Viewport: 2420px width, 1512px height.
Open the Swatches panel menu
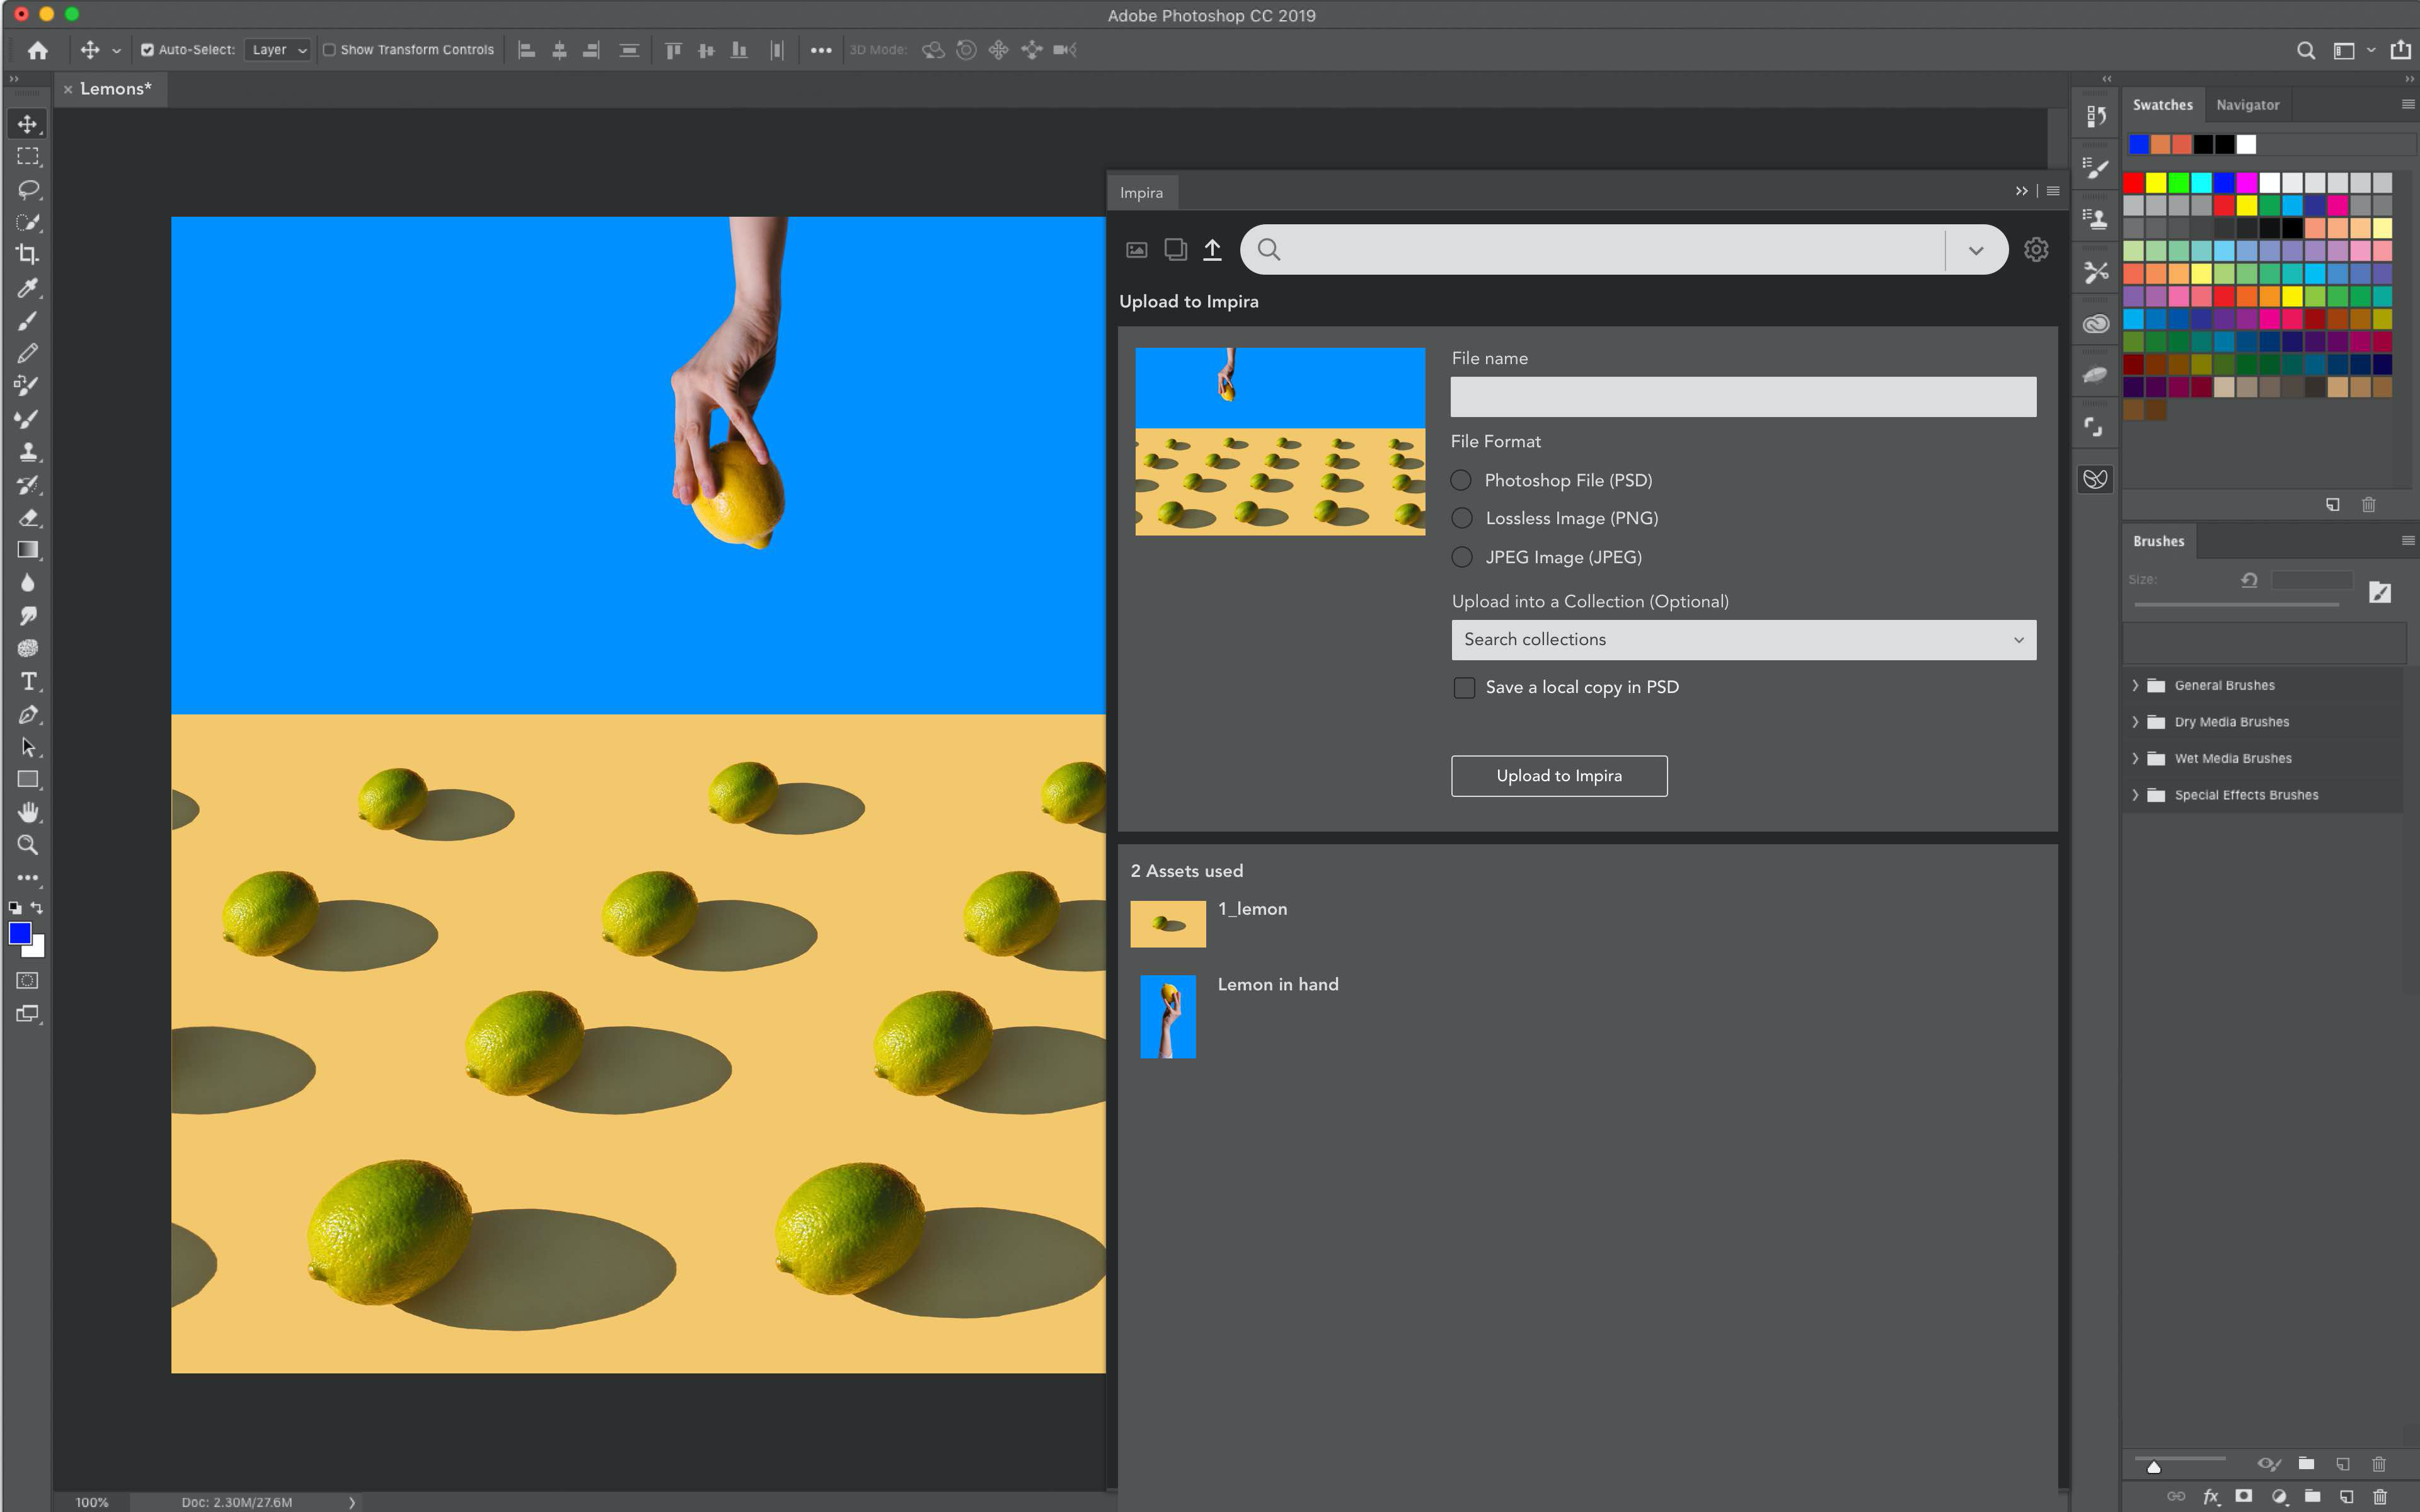[2407, 104]
